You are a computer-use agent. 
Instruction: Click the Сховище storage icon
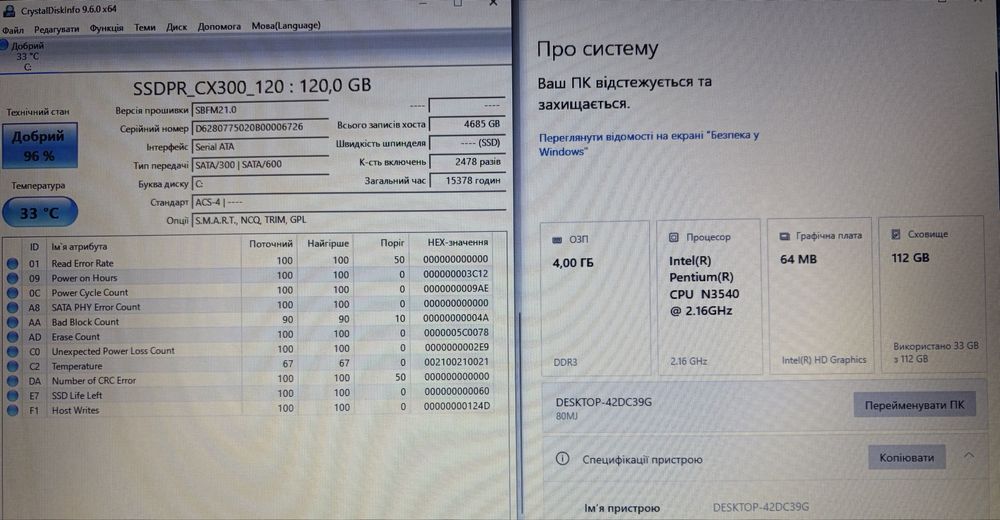pos(895,234)
